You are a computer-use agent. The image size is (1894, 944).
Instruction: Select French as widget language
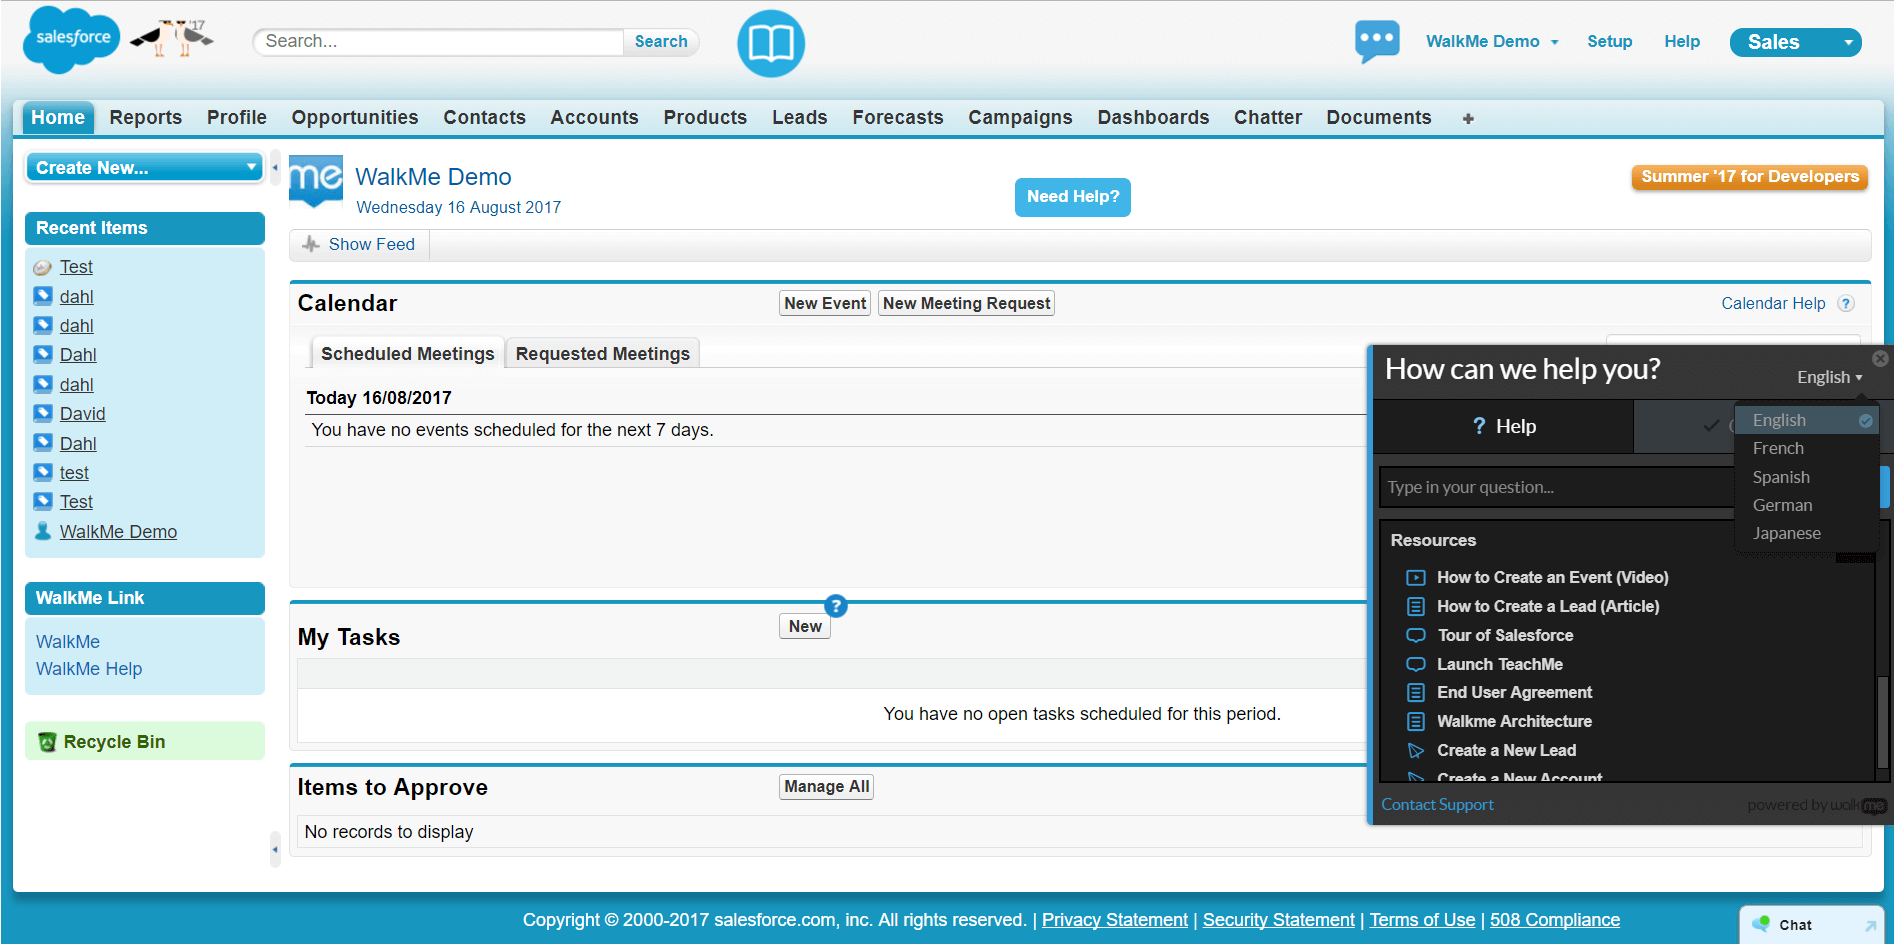1778,448
